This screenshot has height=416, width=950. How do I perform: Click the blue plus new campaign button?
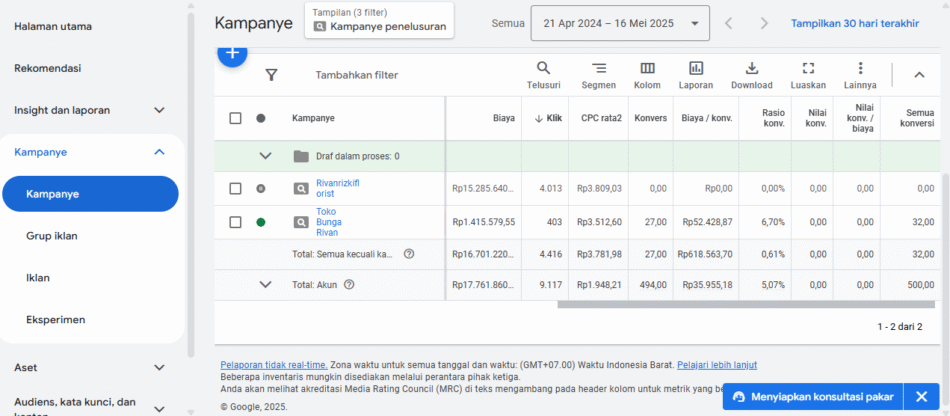point(232,54)
